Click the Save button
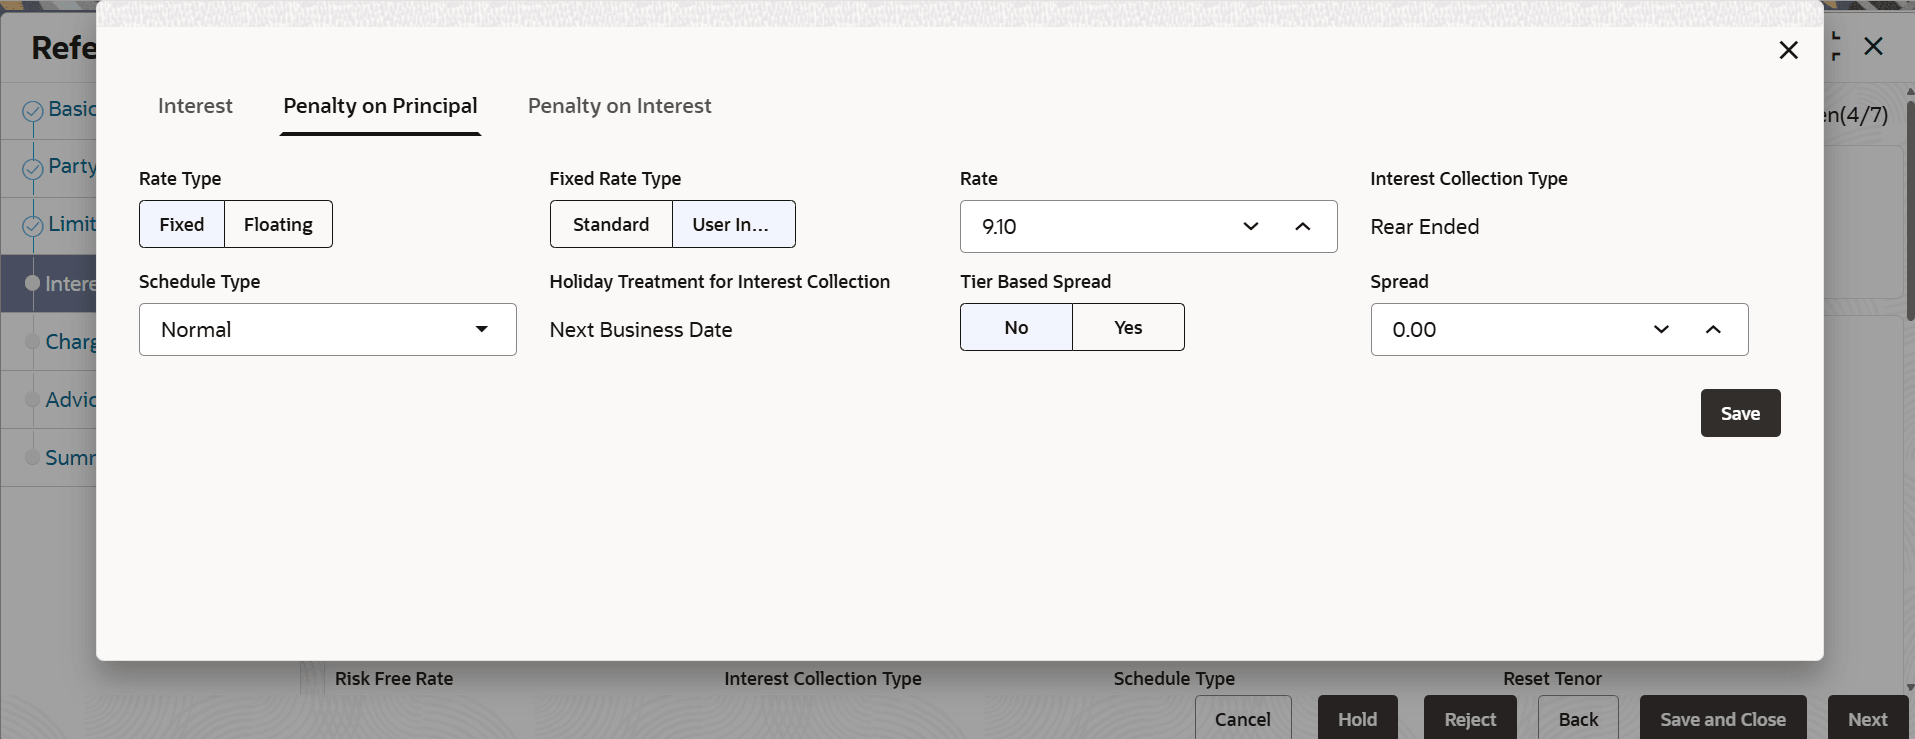 (1740, 413)
